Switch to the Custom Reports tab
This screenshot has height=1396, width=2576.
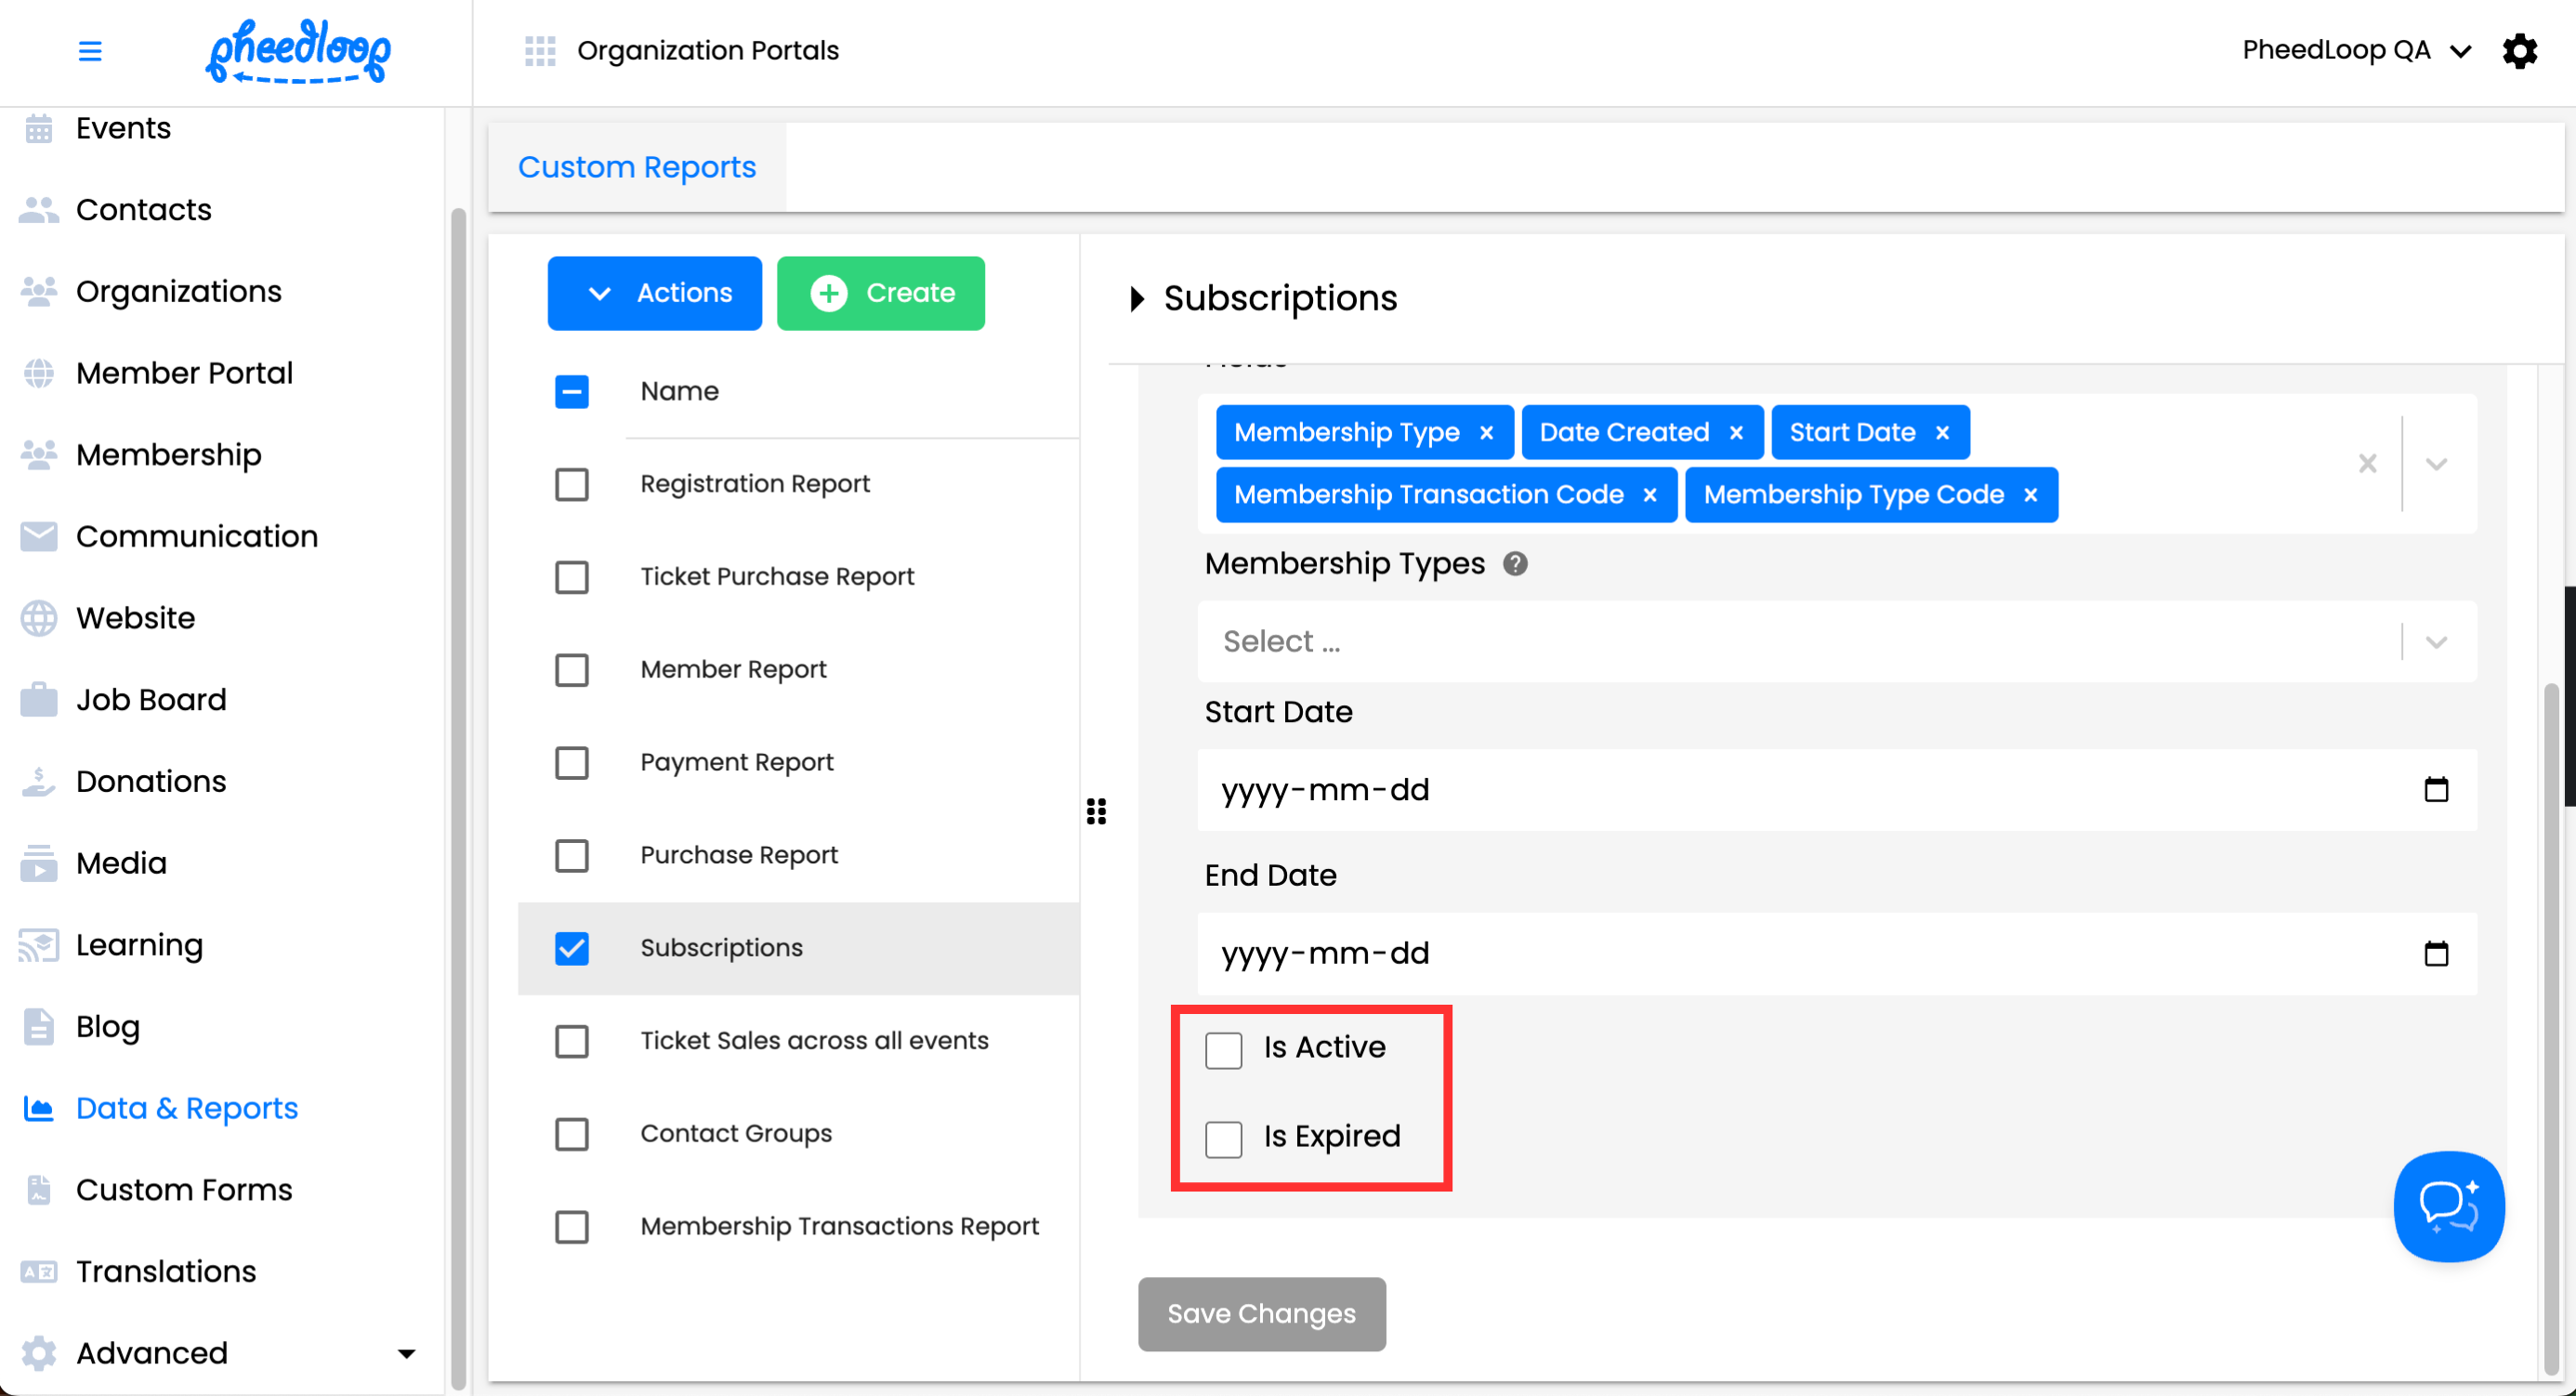click(637, 167)
